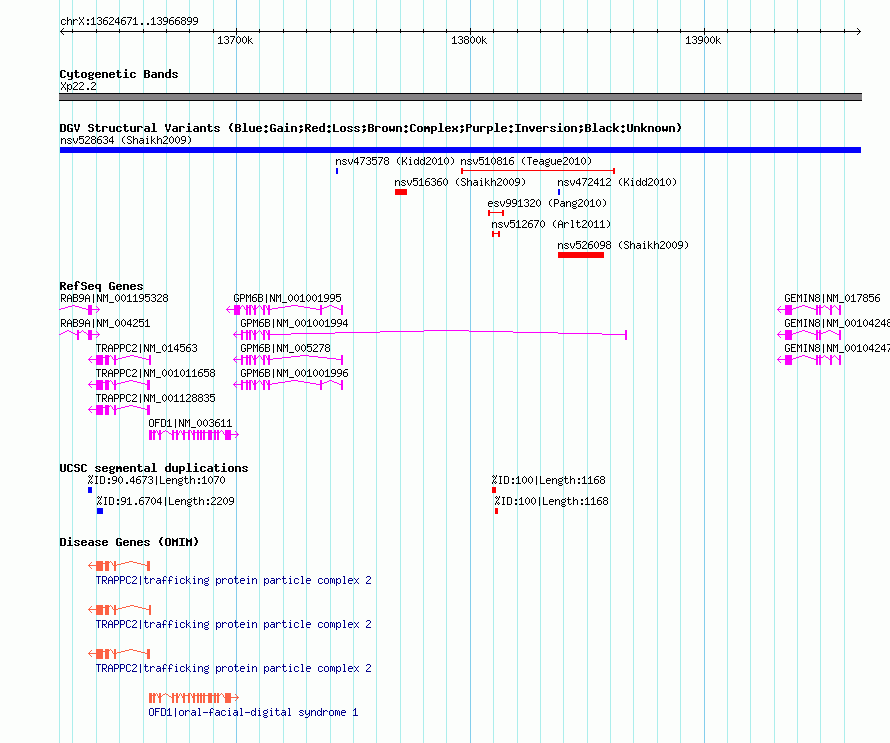
Task: Click the gray Xp22.2 cytogenetic band bar
Action: point(460,97)
